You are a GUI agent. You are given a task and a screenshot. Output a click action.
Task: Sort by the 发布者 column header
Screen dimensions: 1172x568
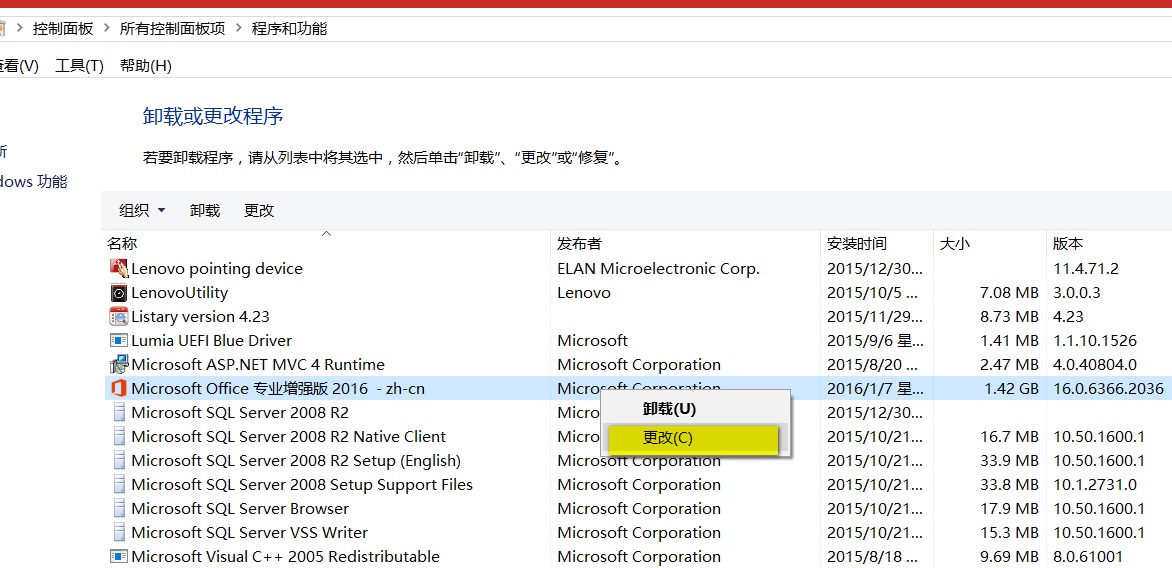click(x=685, y=243)
